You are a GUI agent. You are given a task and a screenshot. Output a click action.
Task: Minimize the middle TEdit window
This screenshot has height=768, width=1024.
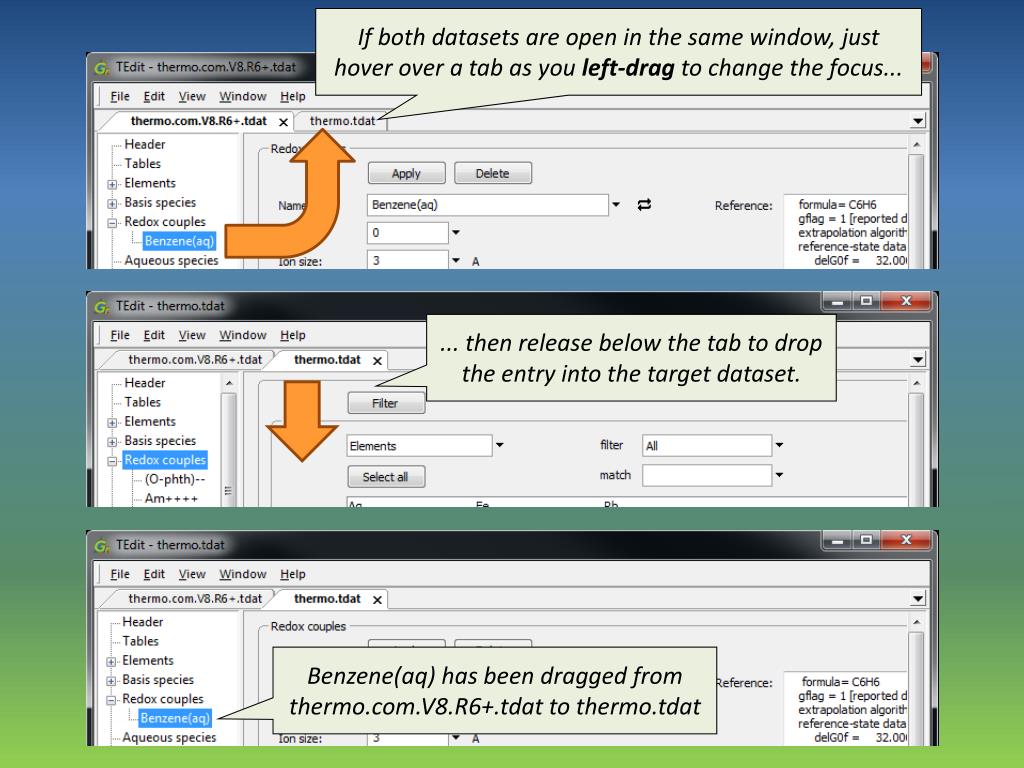pos(837,301)
